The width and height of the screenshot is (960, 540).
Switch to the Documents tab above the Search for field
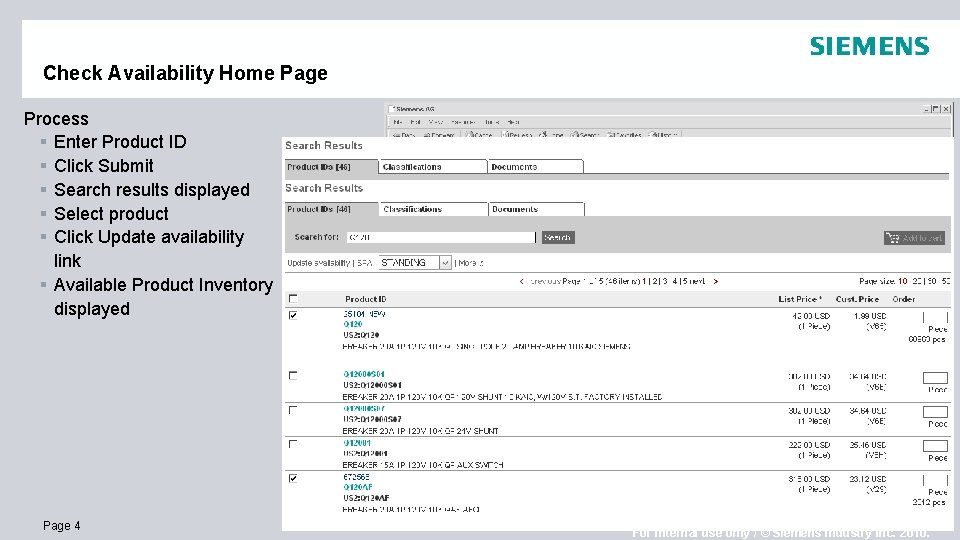click(536, 209)
